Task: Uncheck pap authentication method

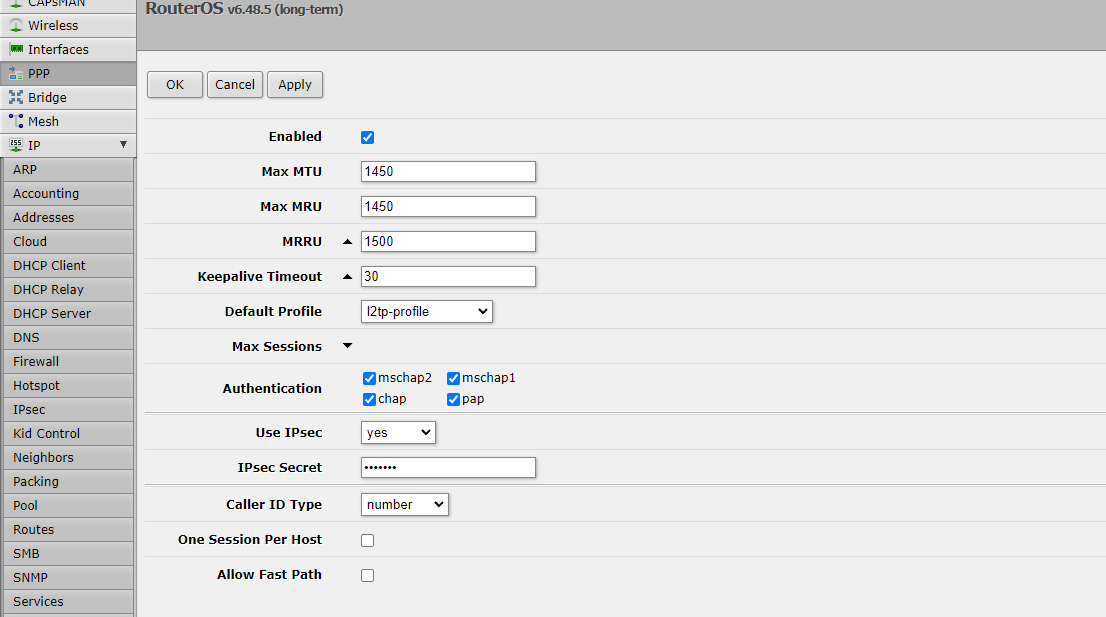Action: point(453,399)
